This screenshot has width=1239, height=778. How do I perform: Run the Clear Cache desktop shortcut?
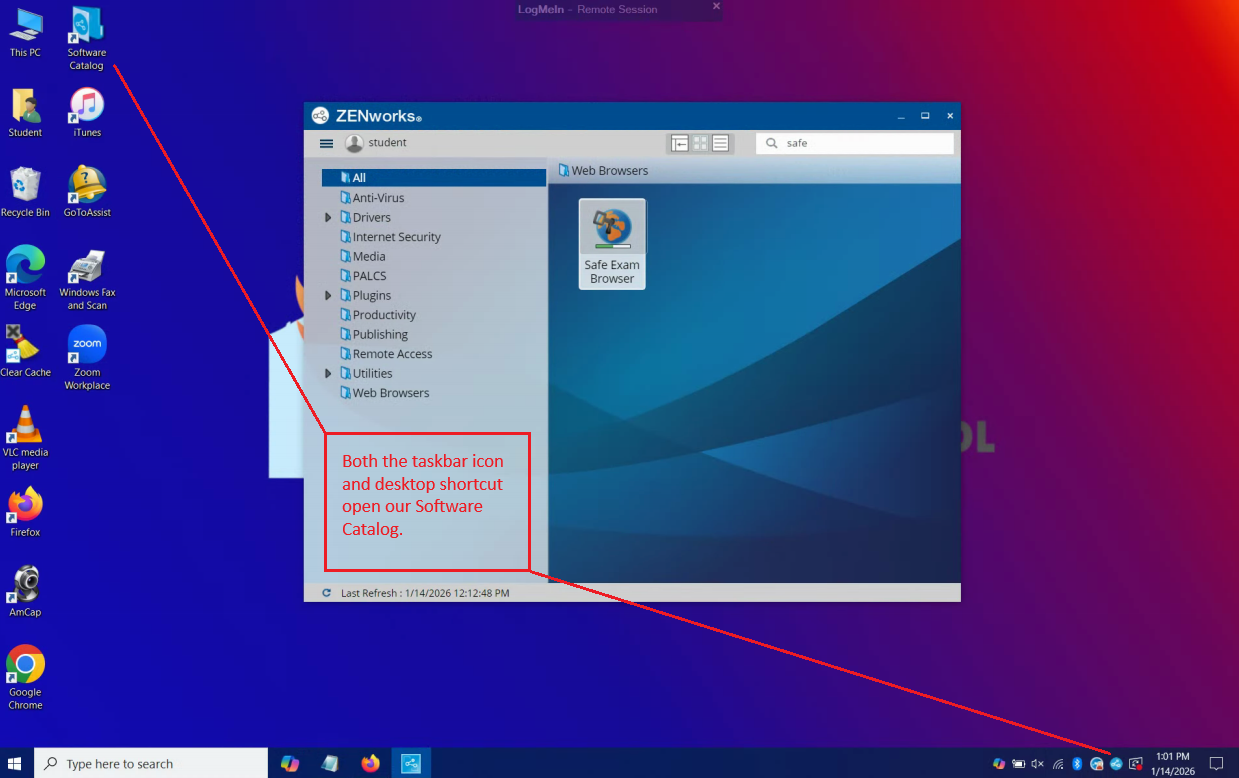(25, 352)
